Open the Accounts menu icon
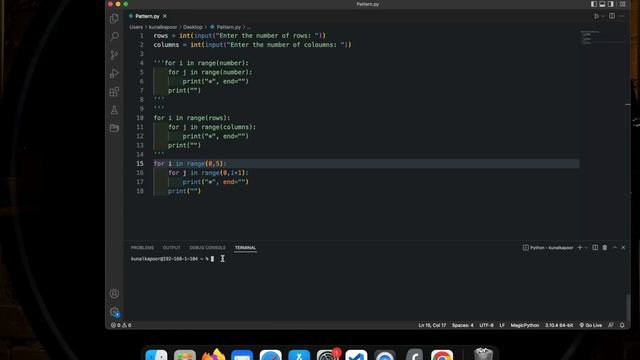Viewport: 640px width, 360px height. click(114, 293)
